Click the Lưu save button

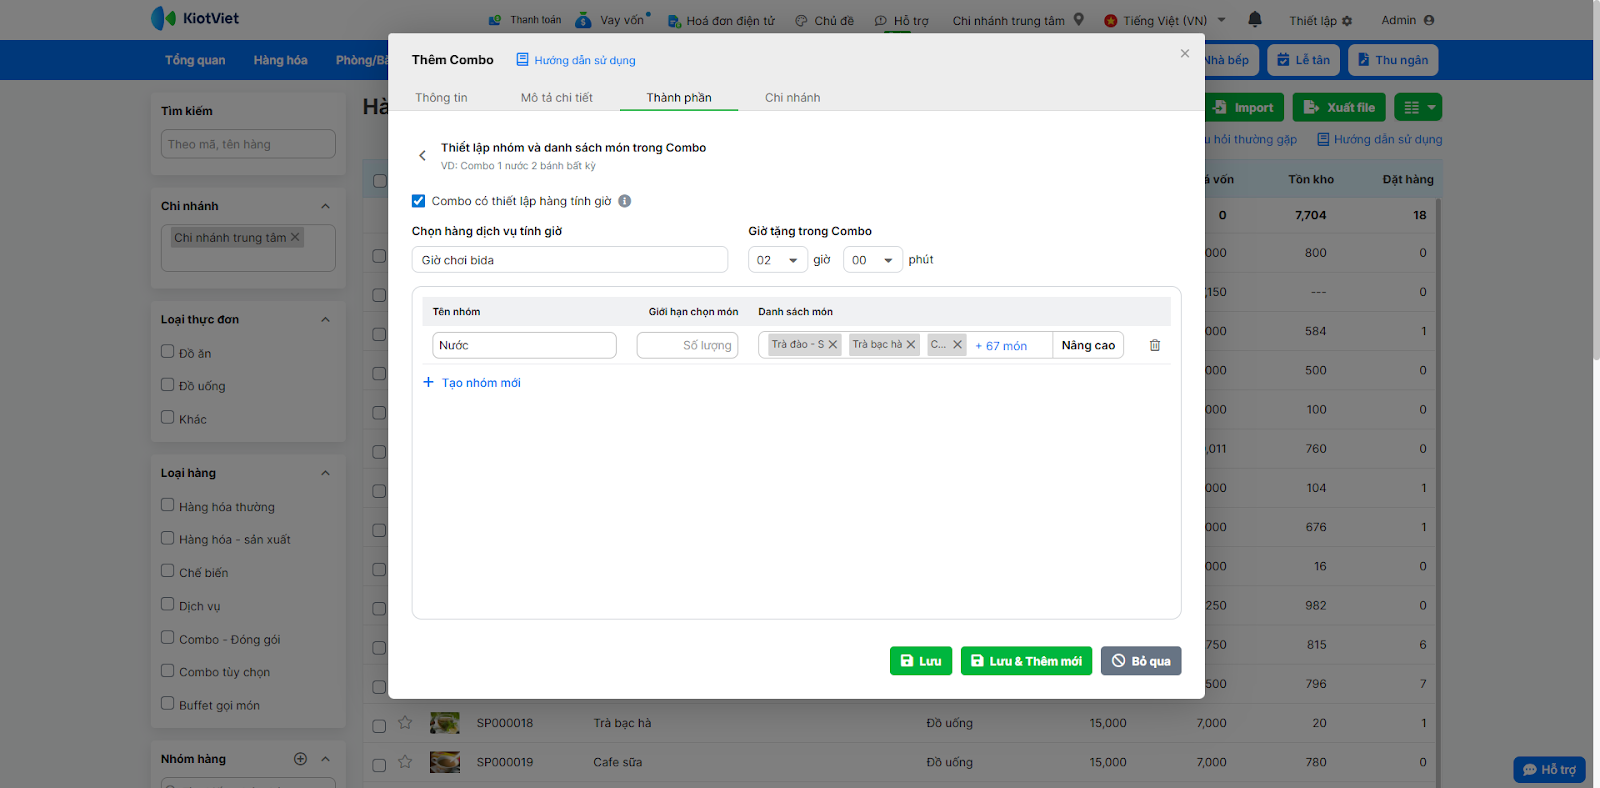click(x=921, y=661)
